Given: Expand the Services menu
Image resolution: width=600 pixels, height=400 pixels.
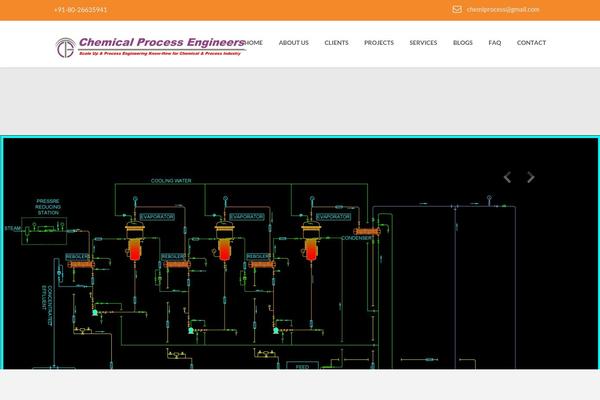Looking at the screenshot, I should pyautogui.click(x=423, y=43).
